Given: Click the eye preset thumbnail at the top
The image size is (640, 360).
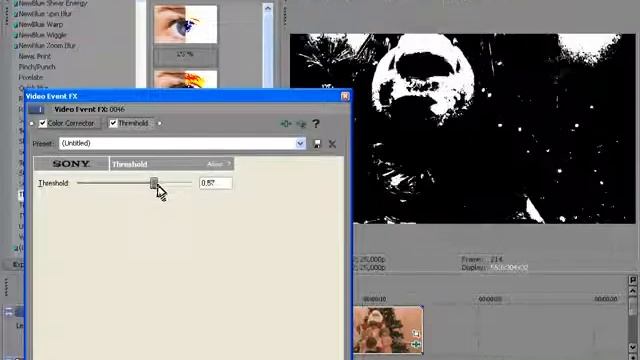Looking at the screenshot, I should click(x=185, y=24).
